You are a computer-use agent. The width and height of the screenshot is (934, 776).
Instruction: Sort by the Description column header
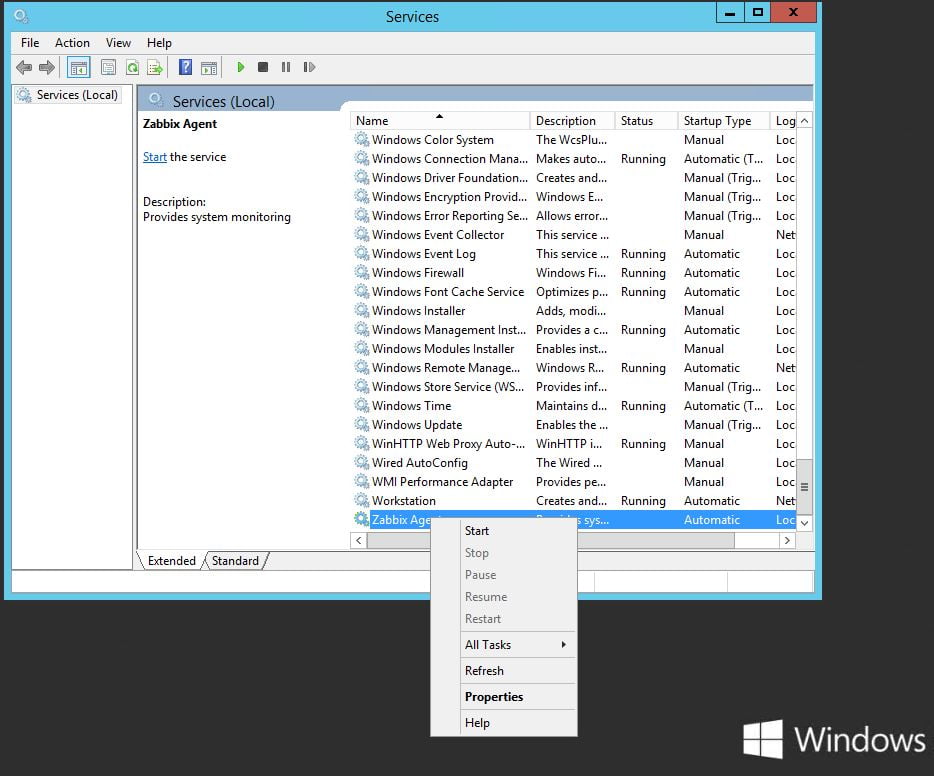pos(572,121)
